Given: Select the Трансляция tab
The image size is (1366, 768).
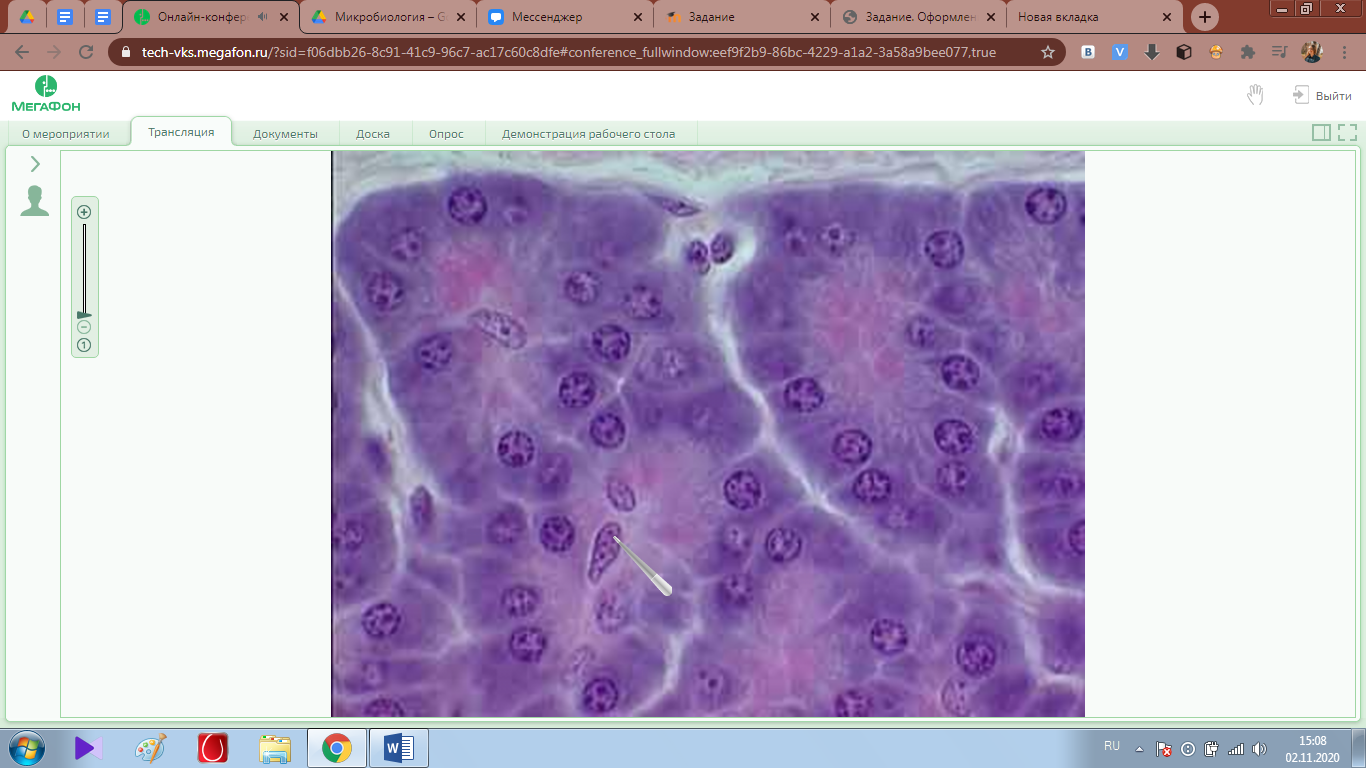Looking at the screenshot, I should coord(181,132).
